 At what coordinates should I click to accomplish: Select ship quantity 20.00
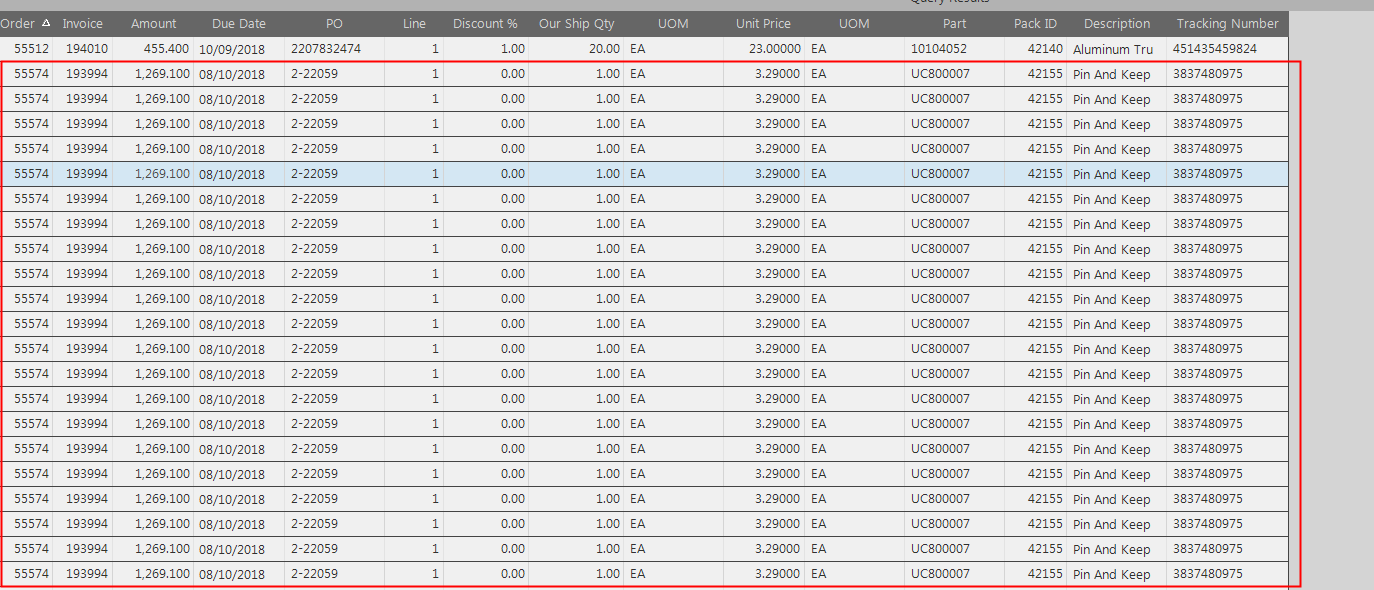tap(604, 49)
